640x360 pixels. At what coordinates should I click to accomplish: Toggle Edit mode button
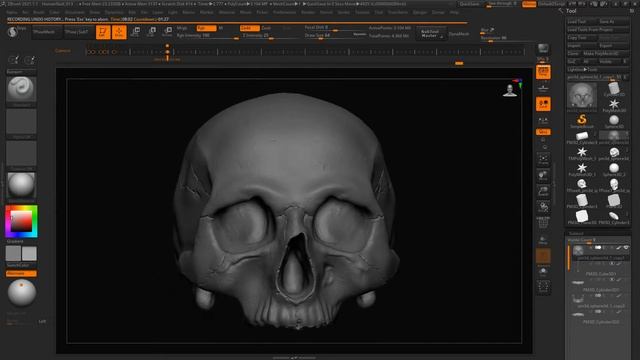103,32
